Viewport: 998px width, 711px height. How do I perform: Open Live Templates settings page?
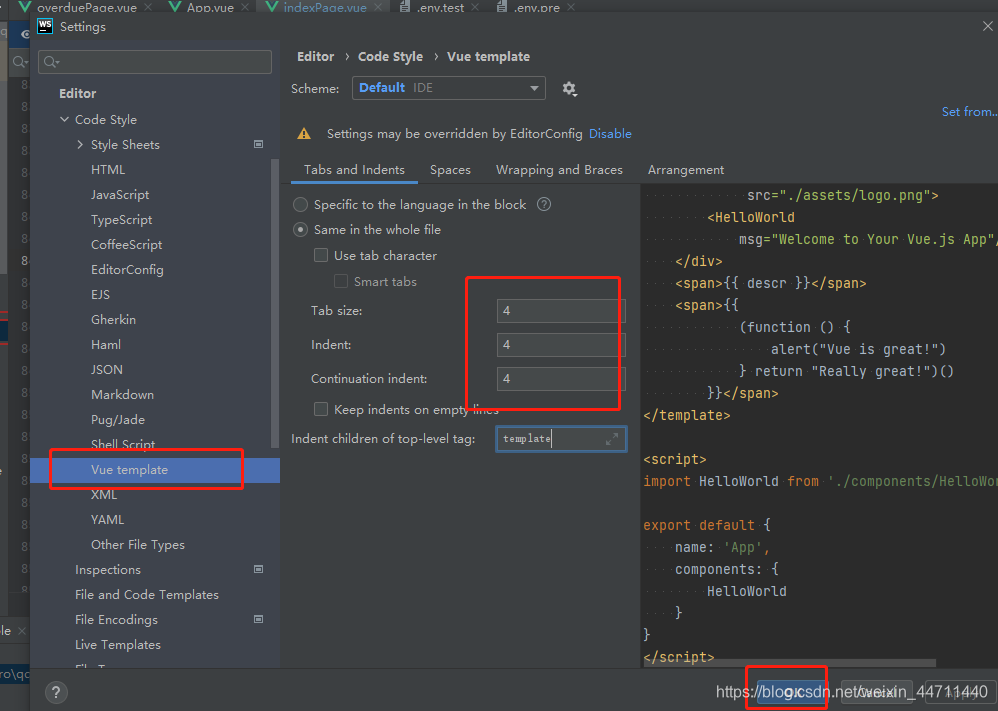(118, 645)
